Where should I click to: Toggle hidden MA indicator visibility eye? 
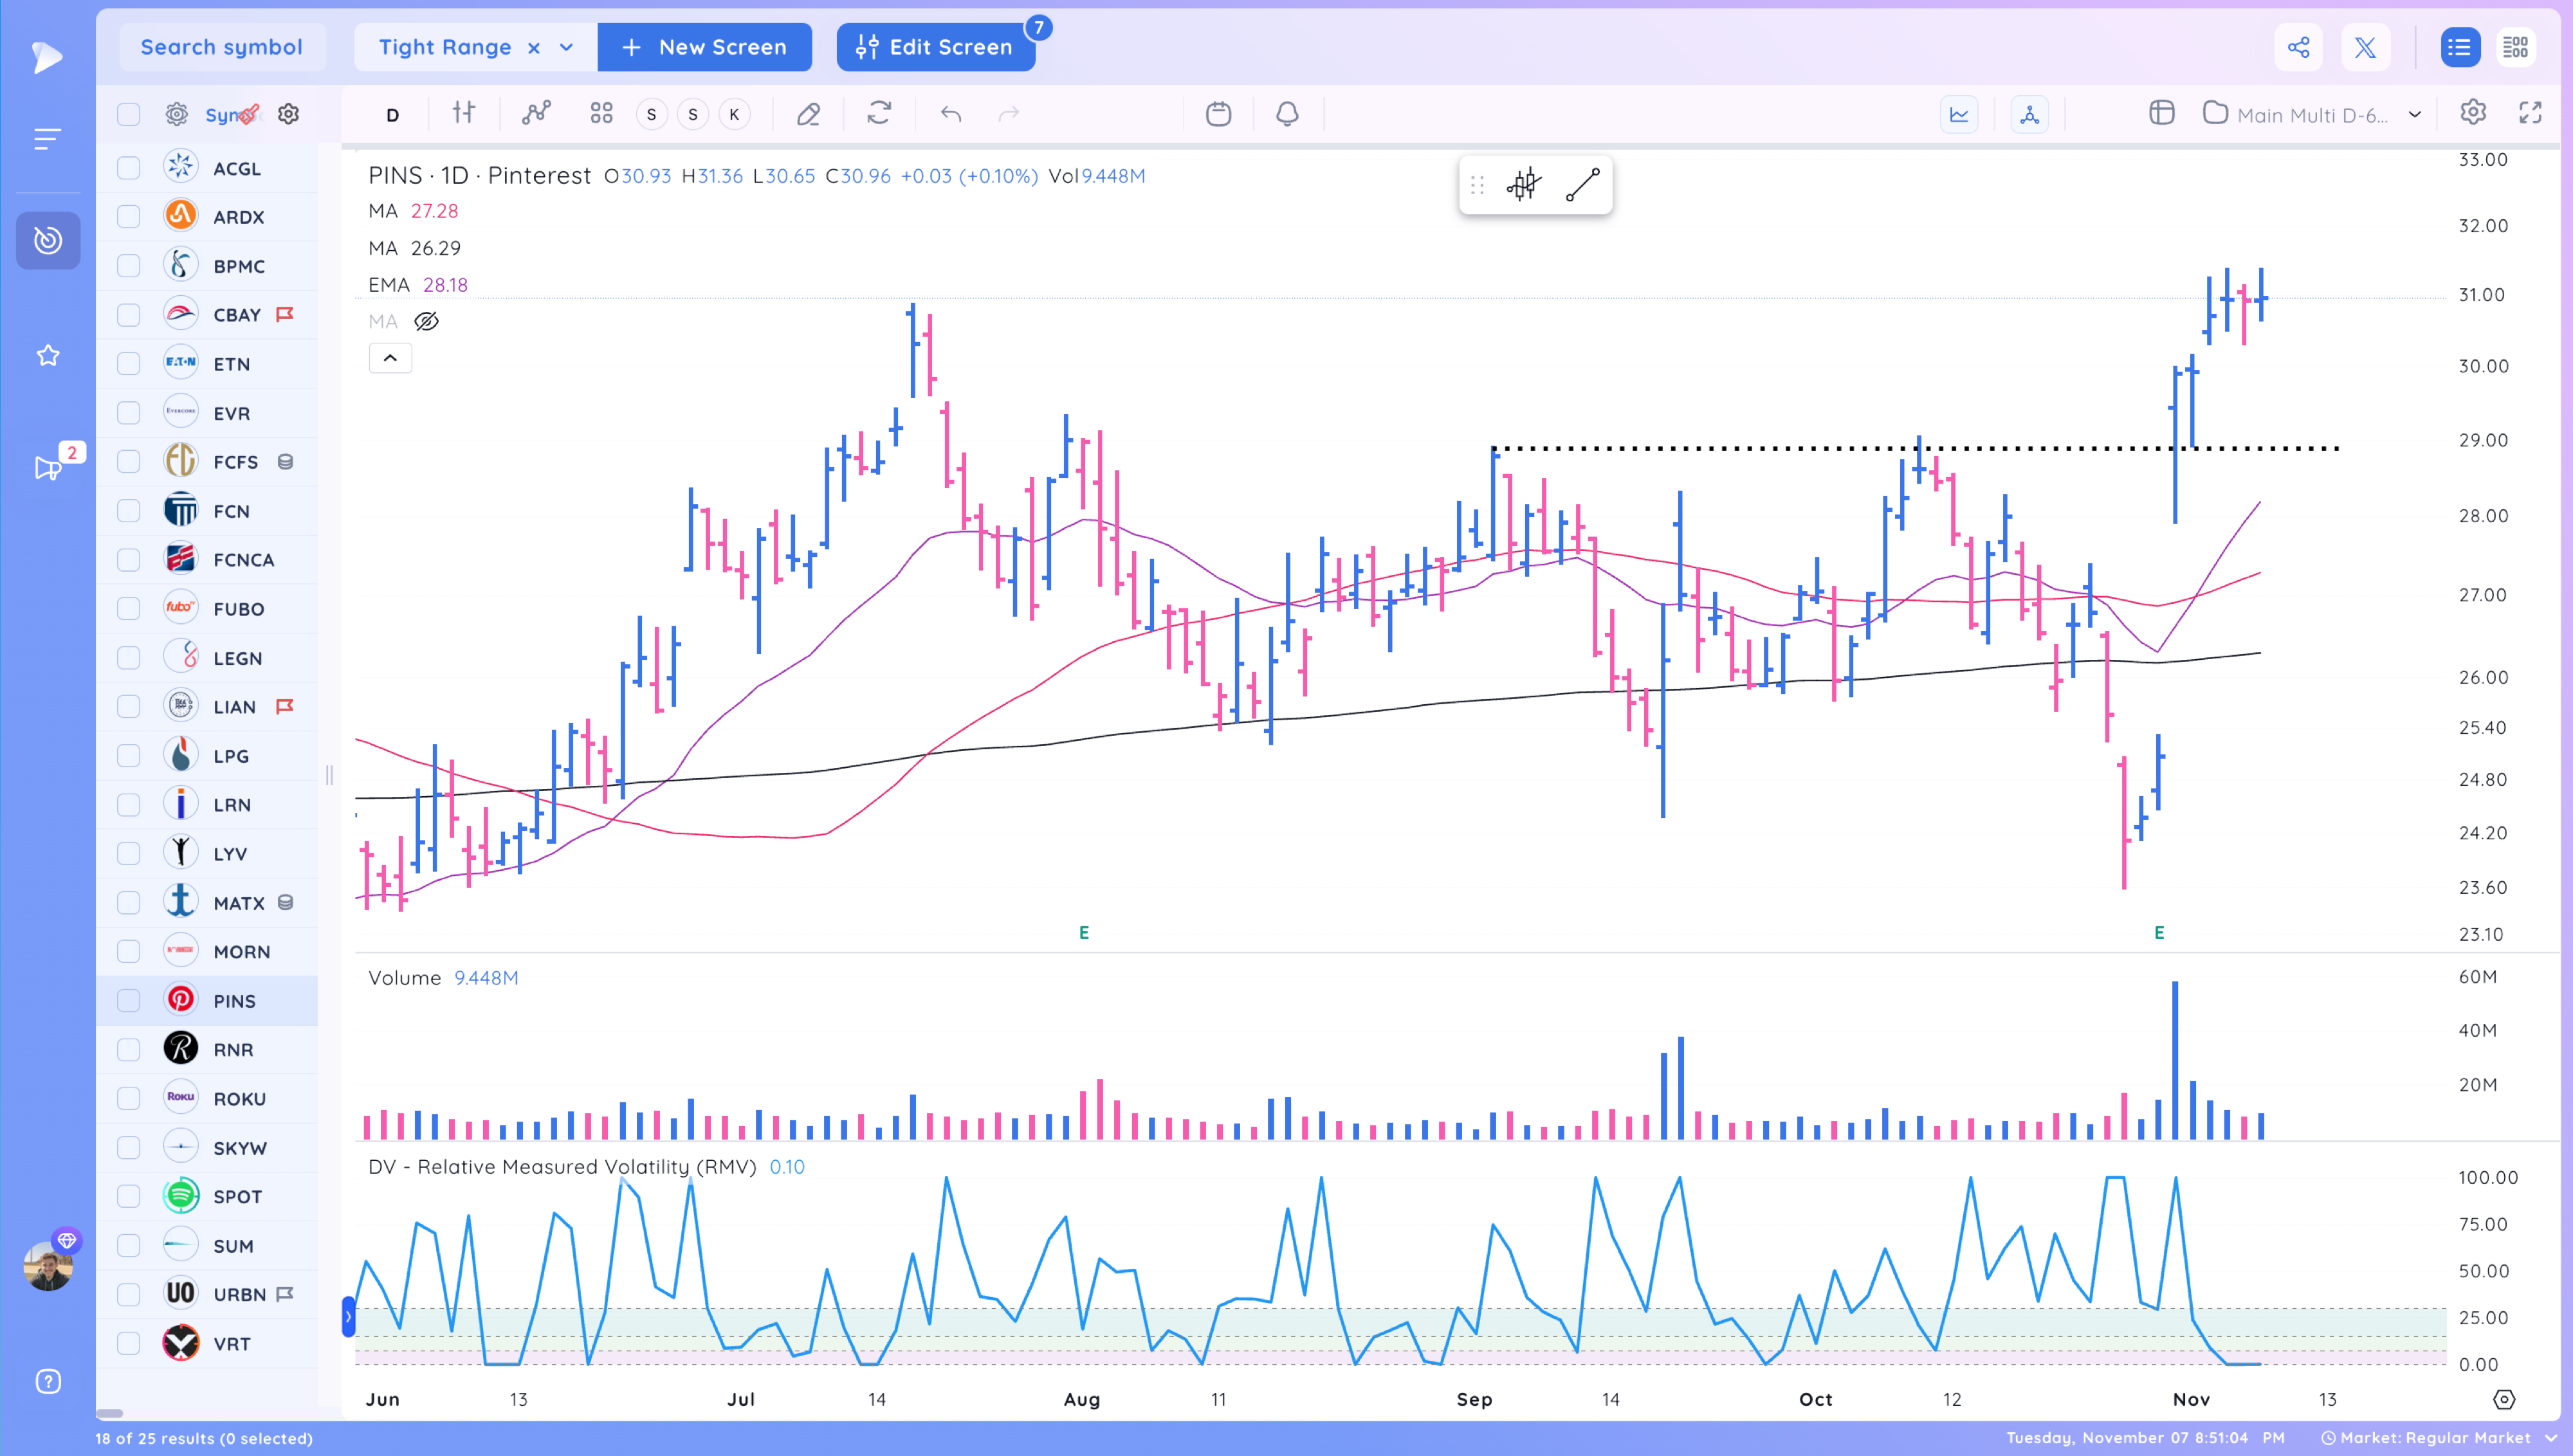[x=426, y=321]
